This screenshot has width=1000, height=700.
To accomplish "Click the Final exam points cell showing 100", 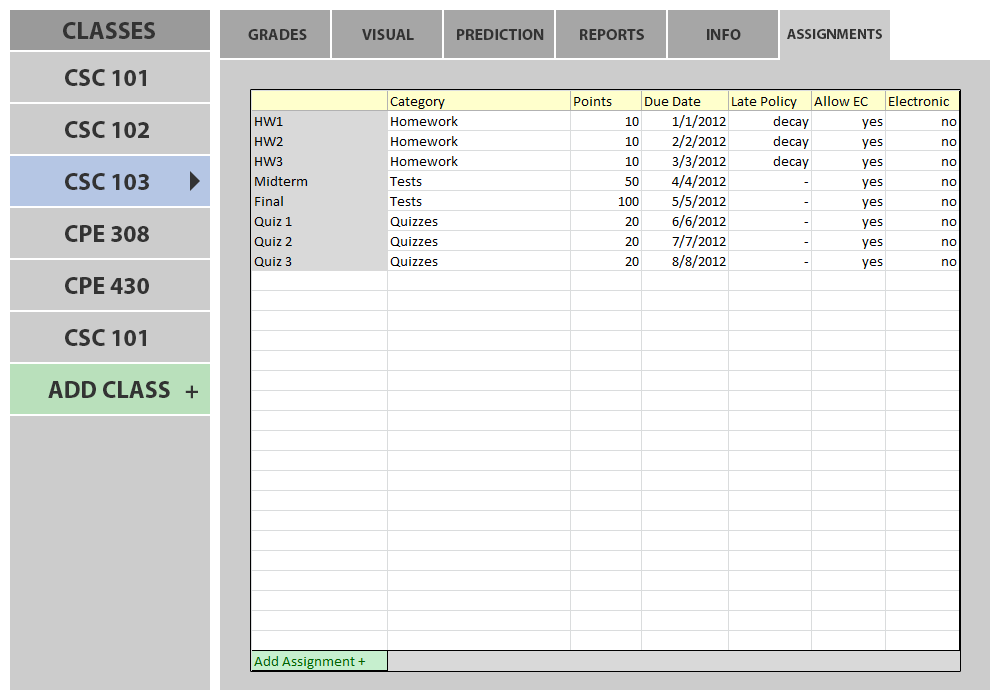I will 605,201.
